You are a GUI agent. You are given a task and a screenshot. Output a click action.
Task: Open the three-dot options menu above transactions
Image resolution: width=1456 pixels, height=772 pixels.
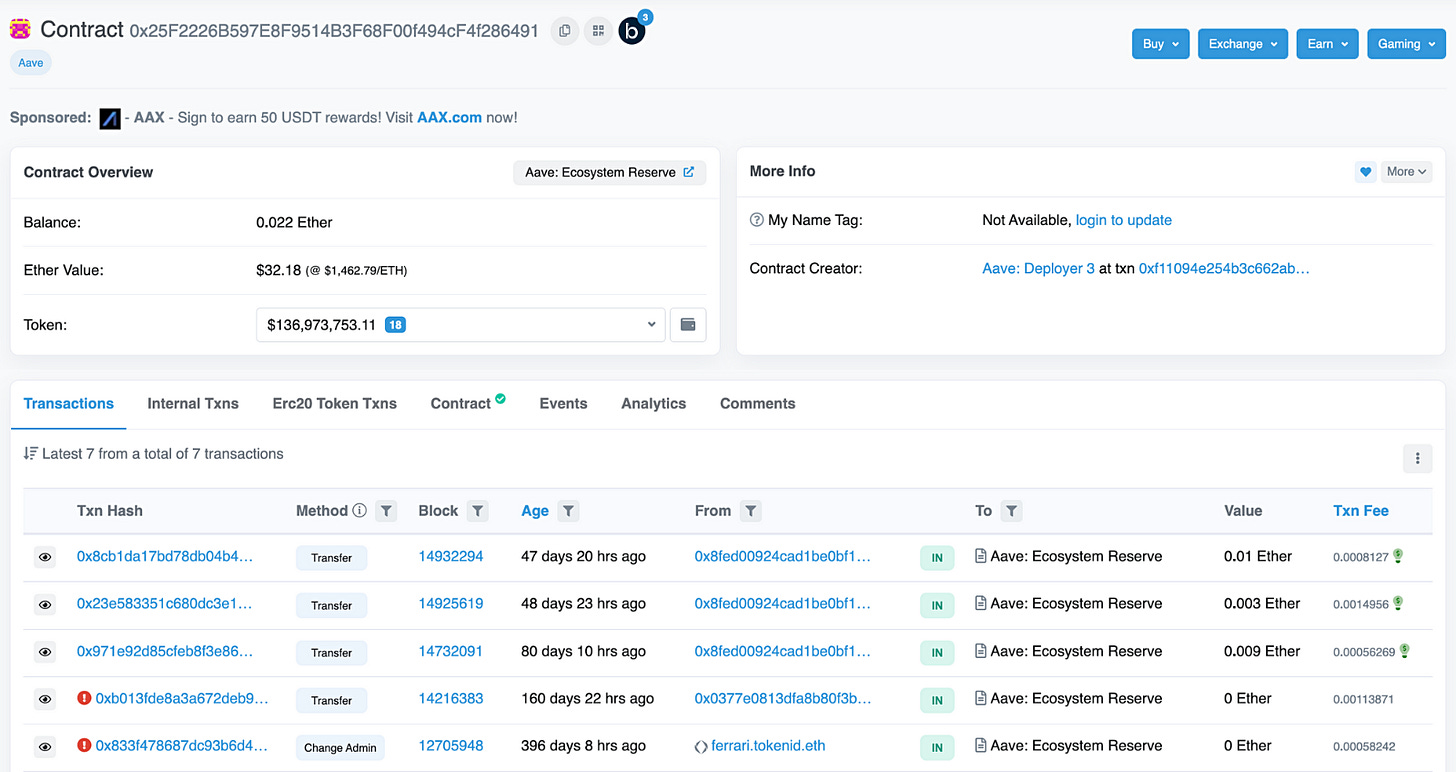pos(1417,458)
